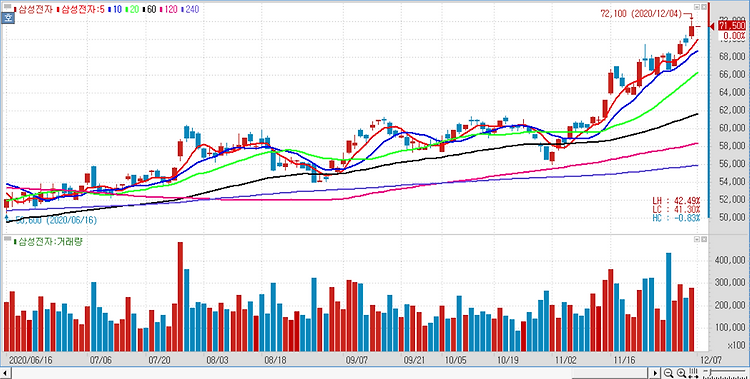
Task: Click the x100 volume unit label
Action: tap(738, 345)
